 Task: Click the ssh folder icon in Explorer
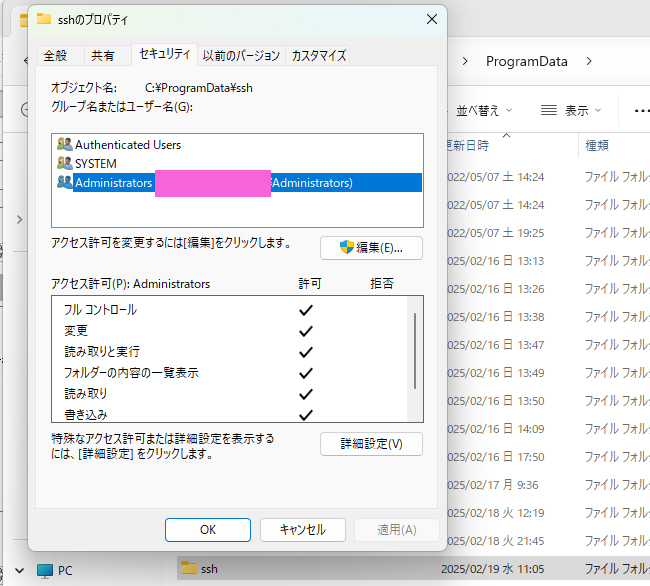189,568
